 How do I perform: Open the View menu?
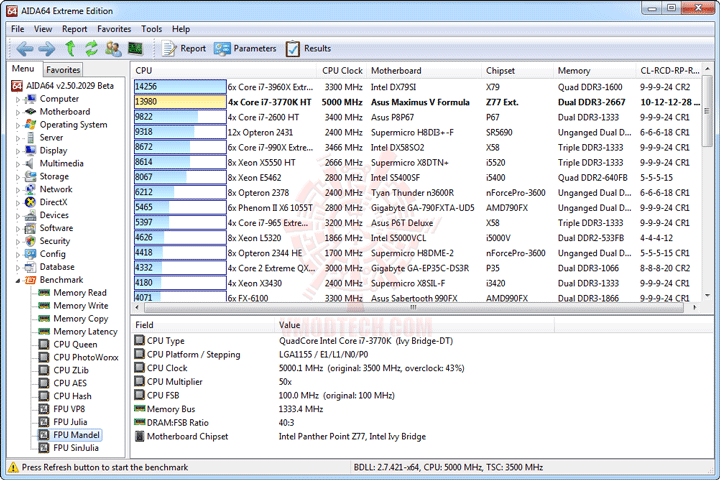(x=43, y=29)
